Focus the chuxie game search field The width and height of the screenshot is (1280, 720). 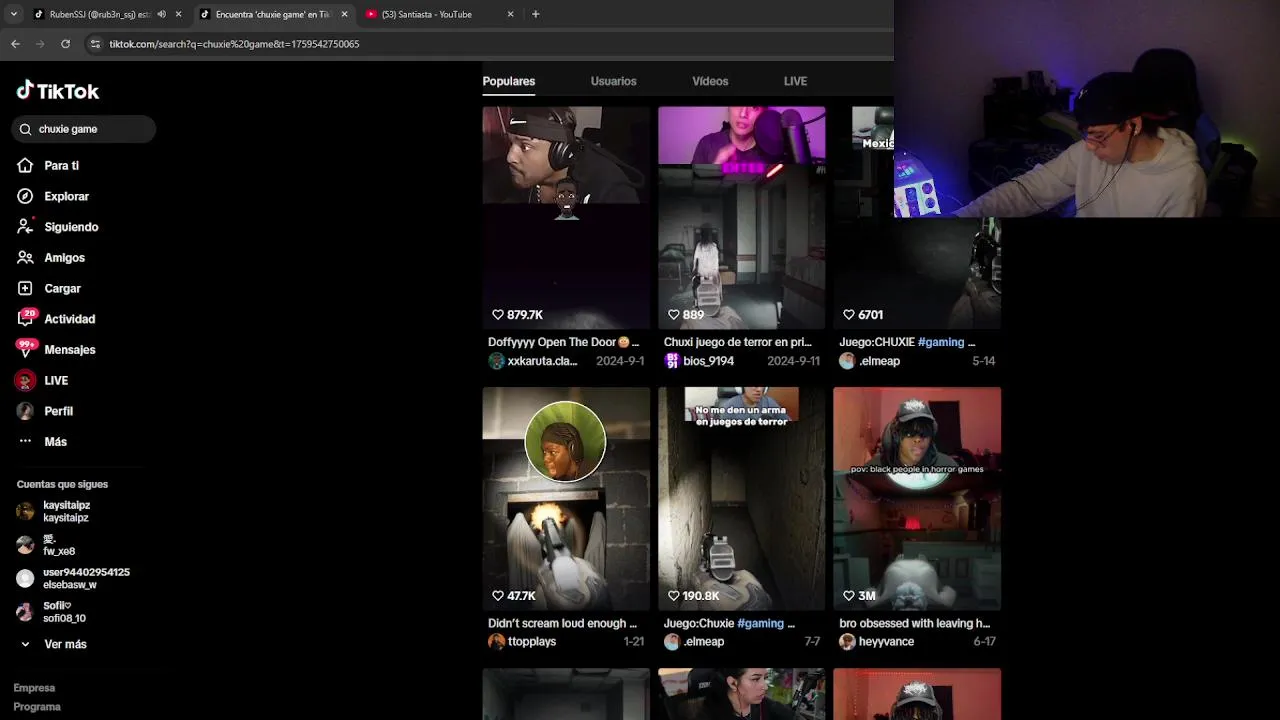pyautogui.click(x=84, y=129)
